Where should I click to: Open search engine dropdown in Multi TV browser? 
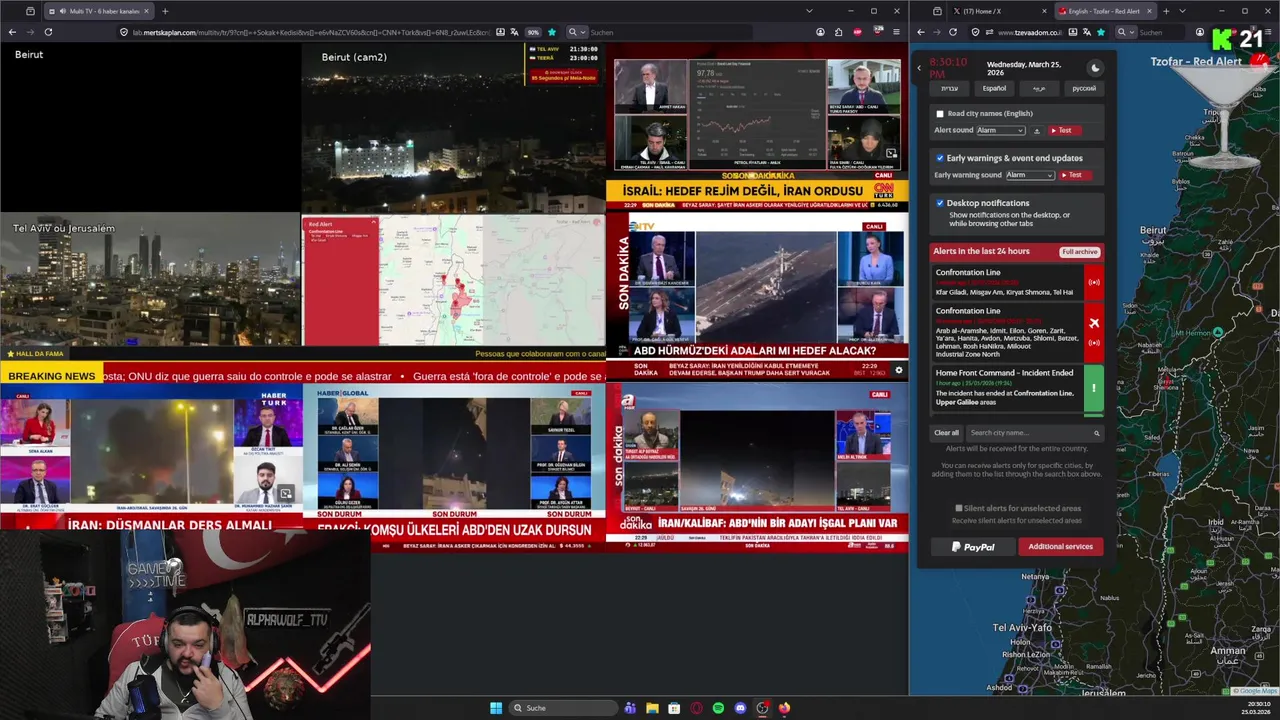coord(576,32)
